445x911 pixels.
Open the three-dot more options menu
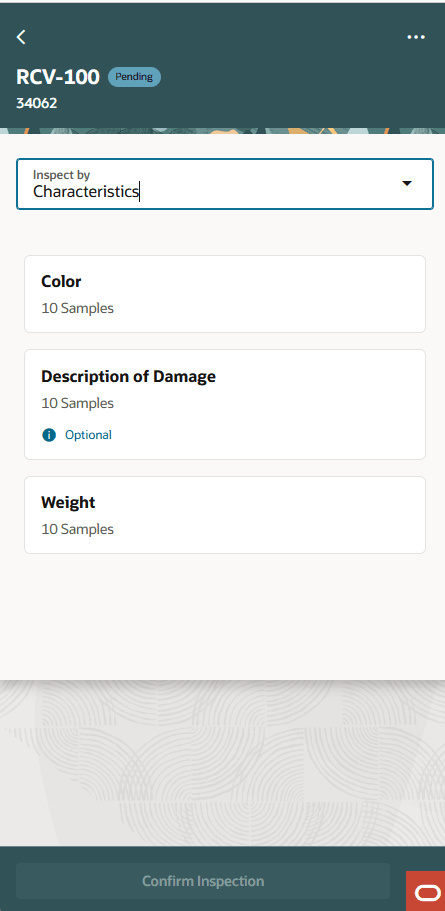click(x=416, y=37)
